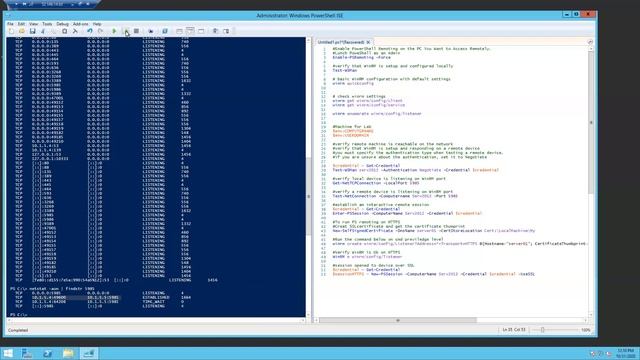Click the Cut scissors icon in the toolbar
640x360 pixels.
(x=43, y=31)
